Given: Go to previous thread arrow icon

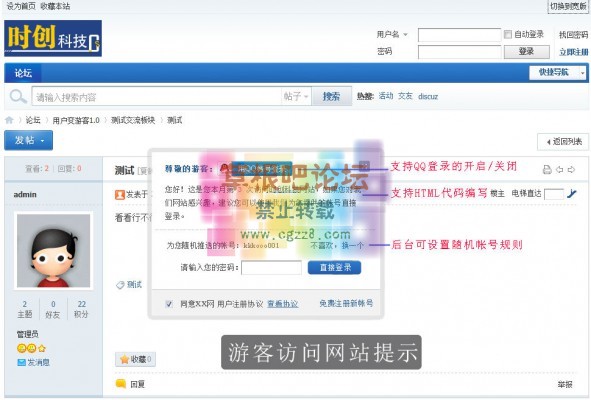Looking at the screenshot, I should point(559,170).
